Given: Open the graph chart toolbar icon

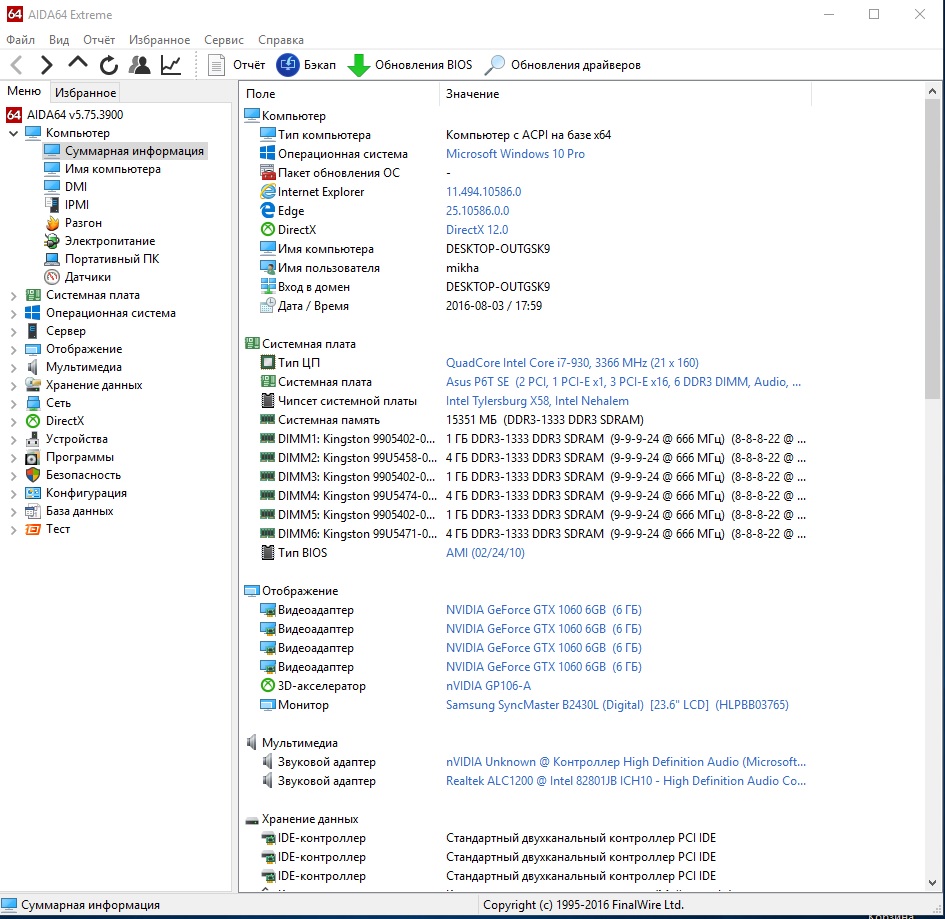Looking at the screenshot, I should click(171, 64).
